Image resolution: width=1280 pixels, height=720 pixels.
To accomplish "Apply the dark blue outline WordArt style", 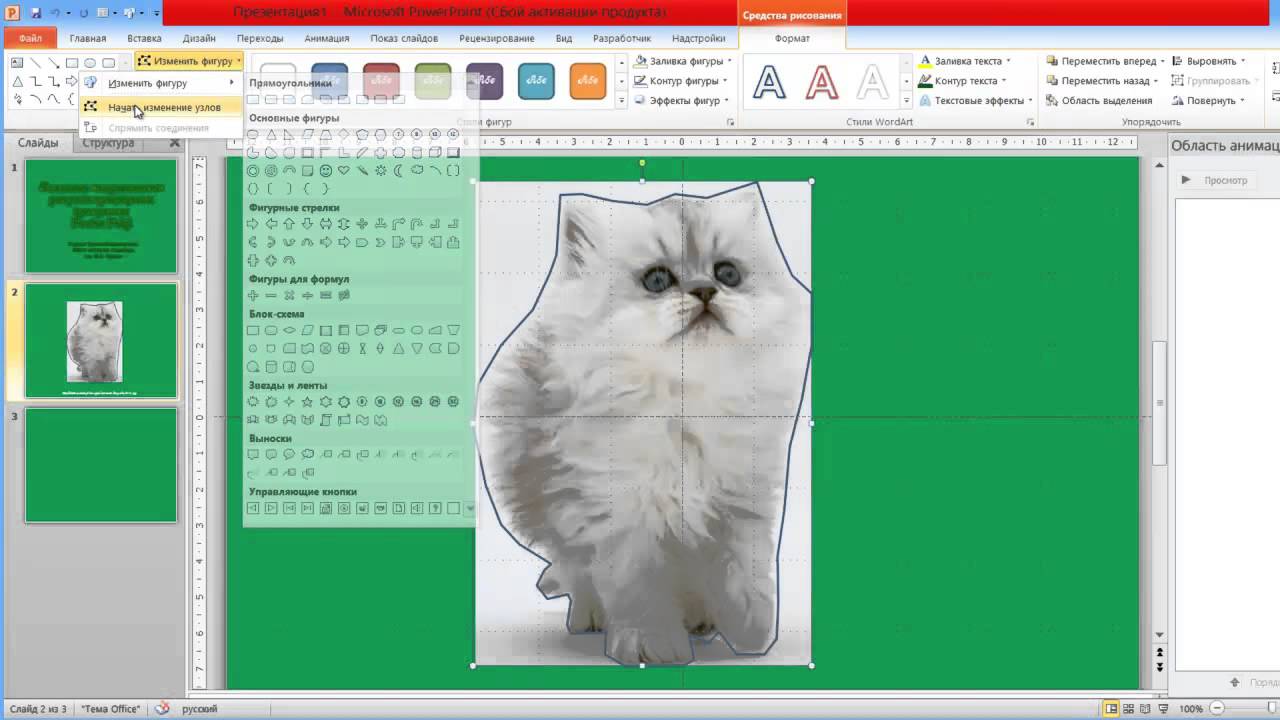I will pyautogui.click(x=770, y=81).
